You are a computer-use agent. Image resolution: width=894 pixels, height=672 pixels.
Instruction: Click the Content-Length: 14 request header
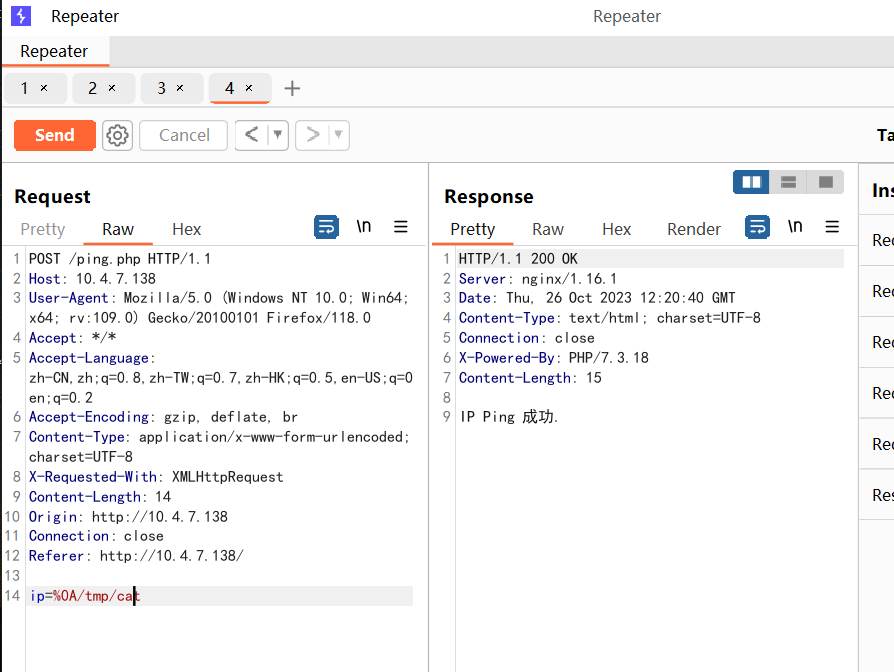point(100,497)
